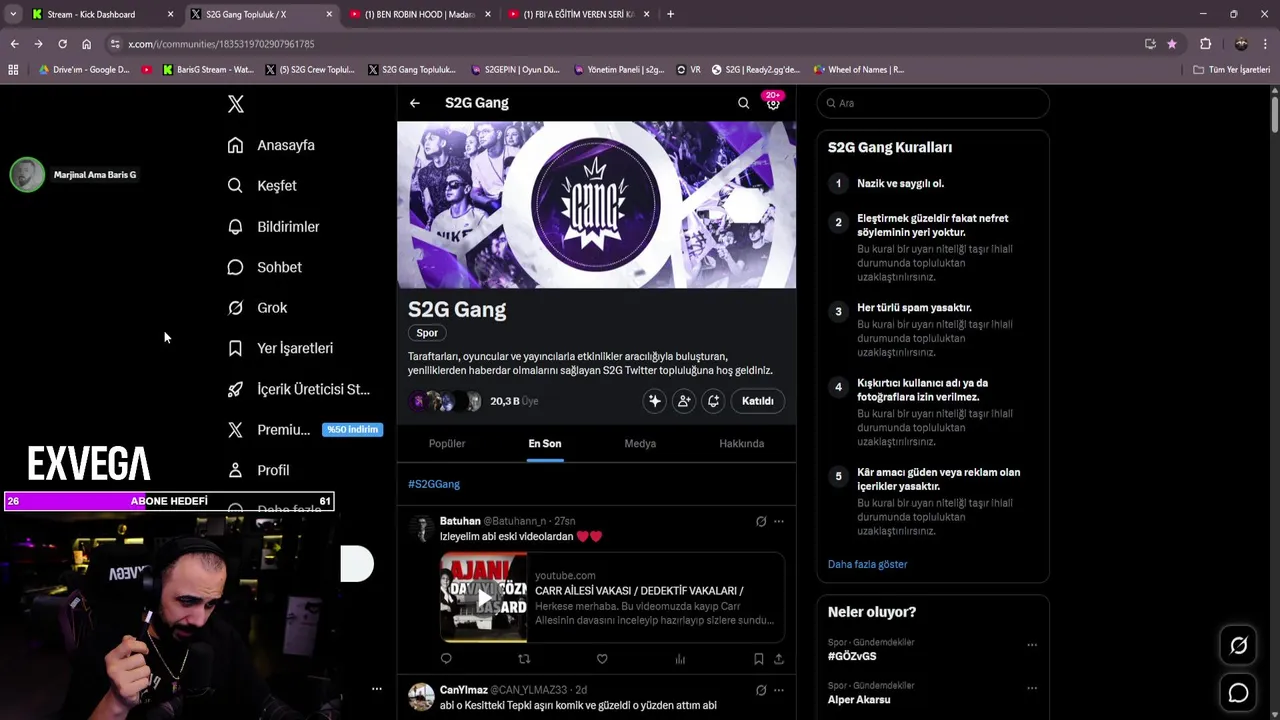Open Tüm Yer İşaretleri folder
Viewport: 1280px width, 720px height.
pyautogui.click(x=1232, y=70)
